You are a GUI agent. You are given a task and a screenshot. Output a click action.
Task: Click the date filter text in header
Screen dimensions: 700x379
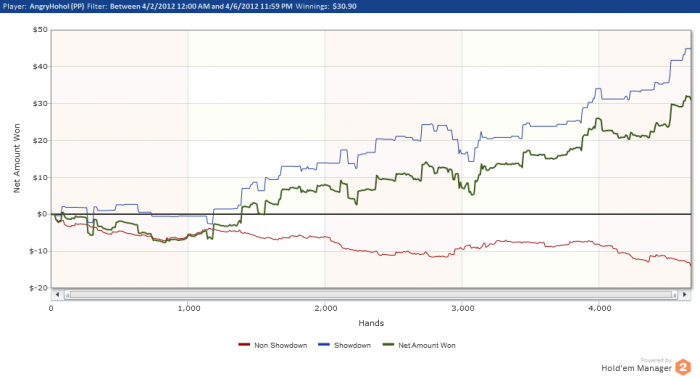tap(201, 6)
